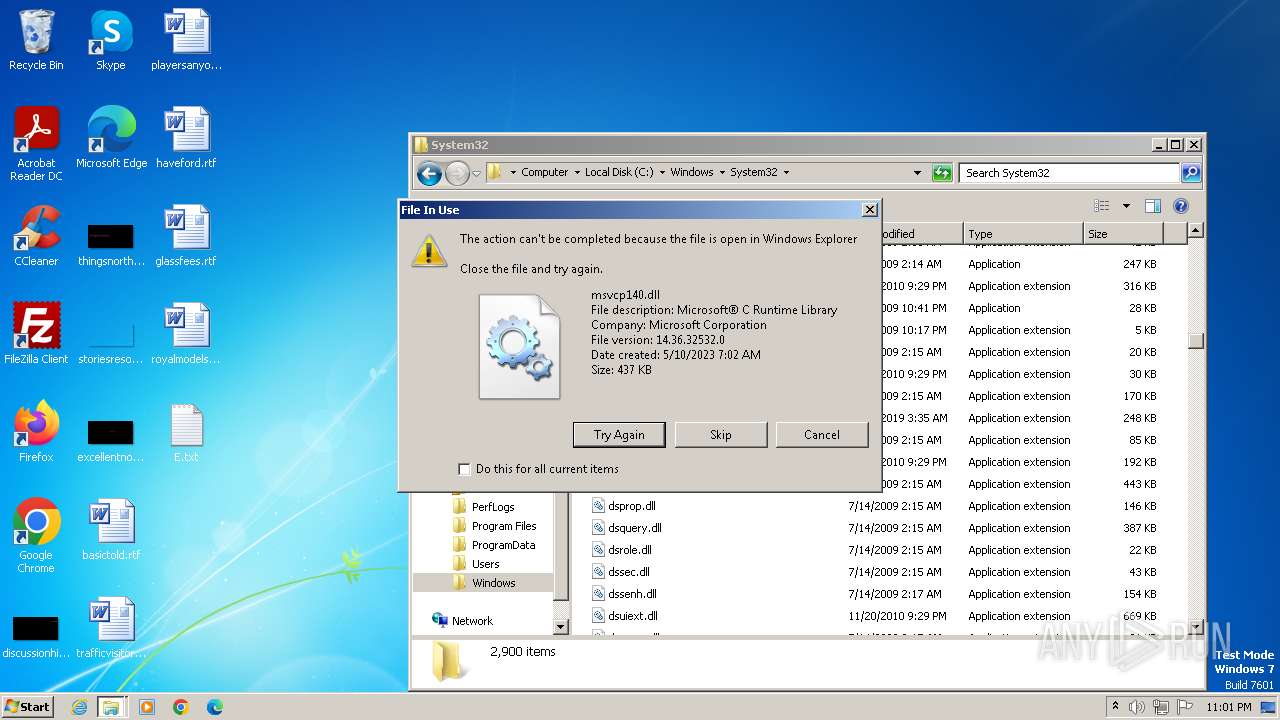Toggle the preview pane icon

[x=1152, y=206]
